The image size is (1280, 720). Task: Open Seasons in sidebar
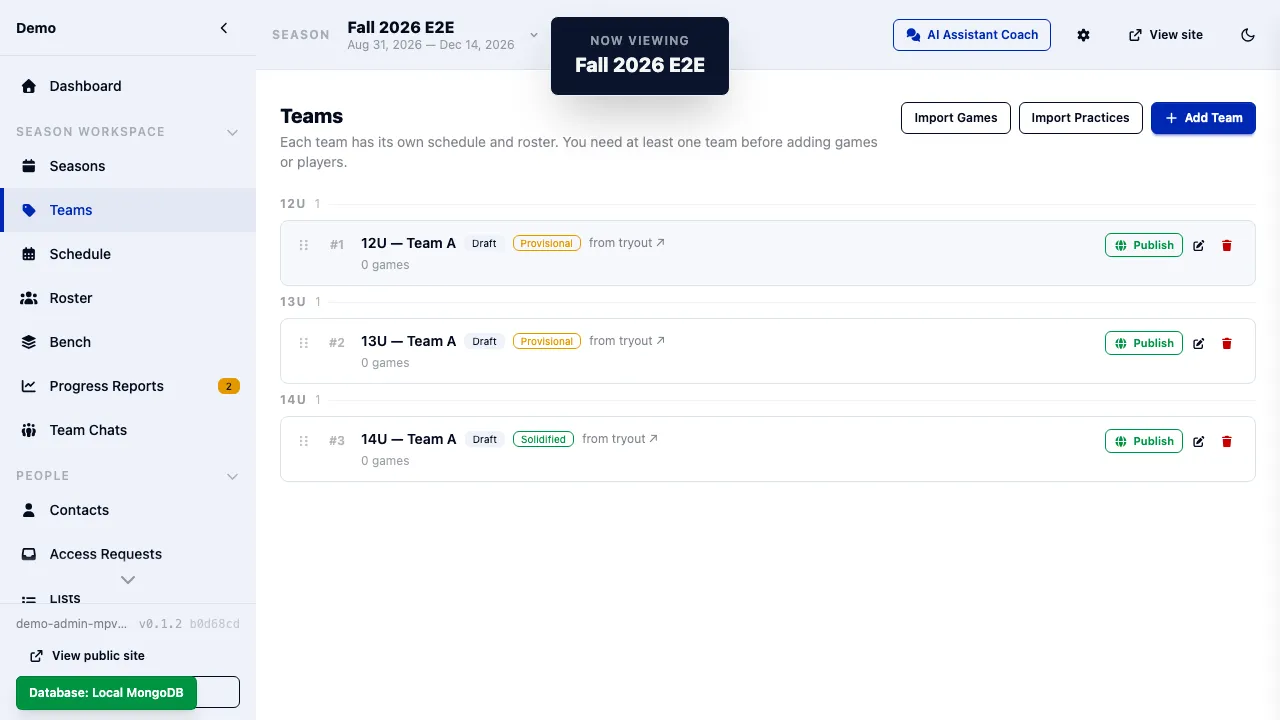coord(128,166)
